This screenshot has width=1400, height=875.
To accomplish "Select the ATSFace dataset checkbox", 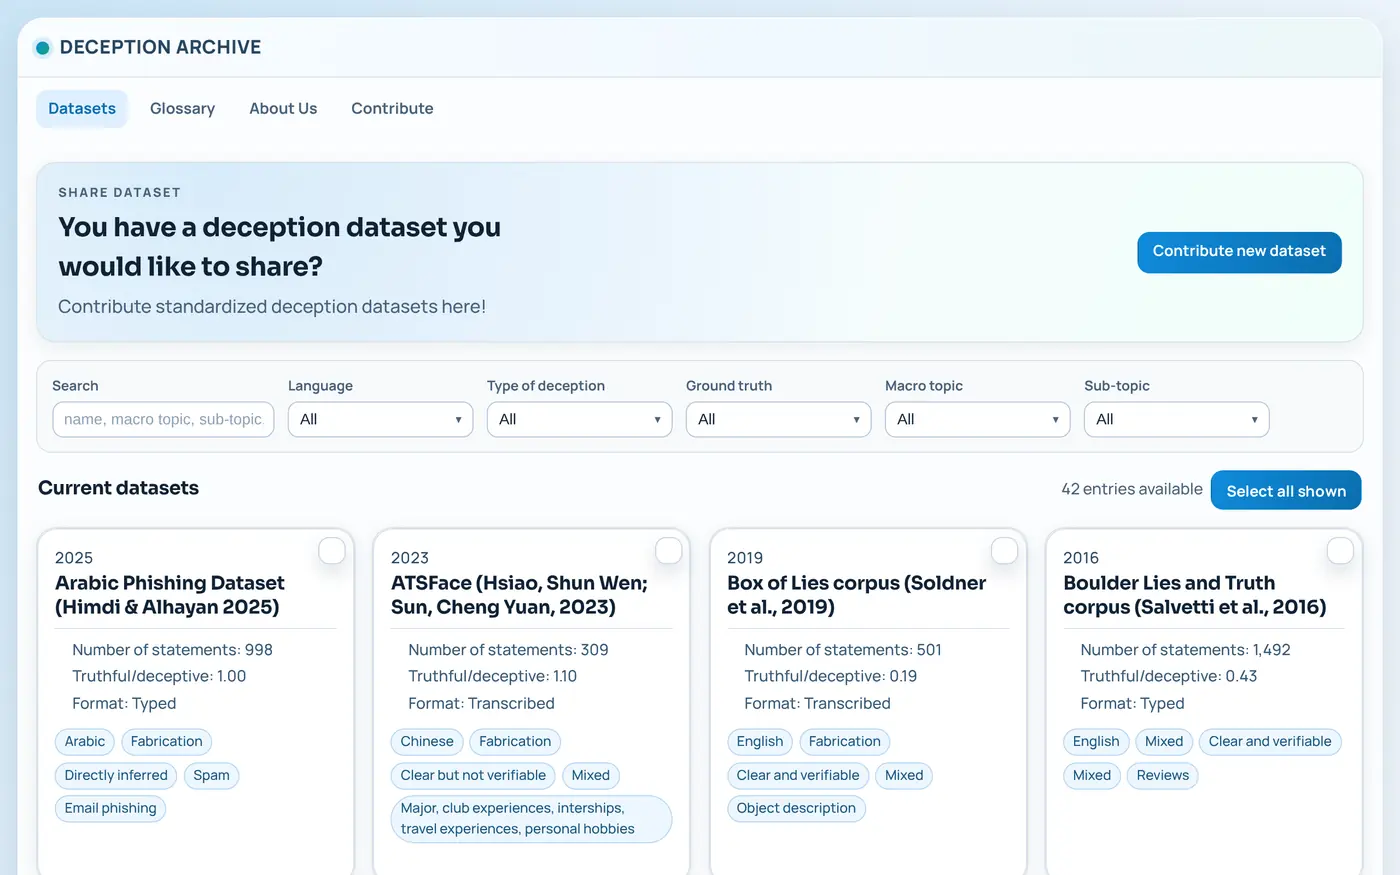I will pos(668,551).
